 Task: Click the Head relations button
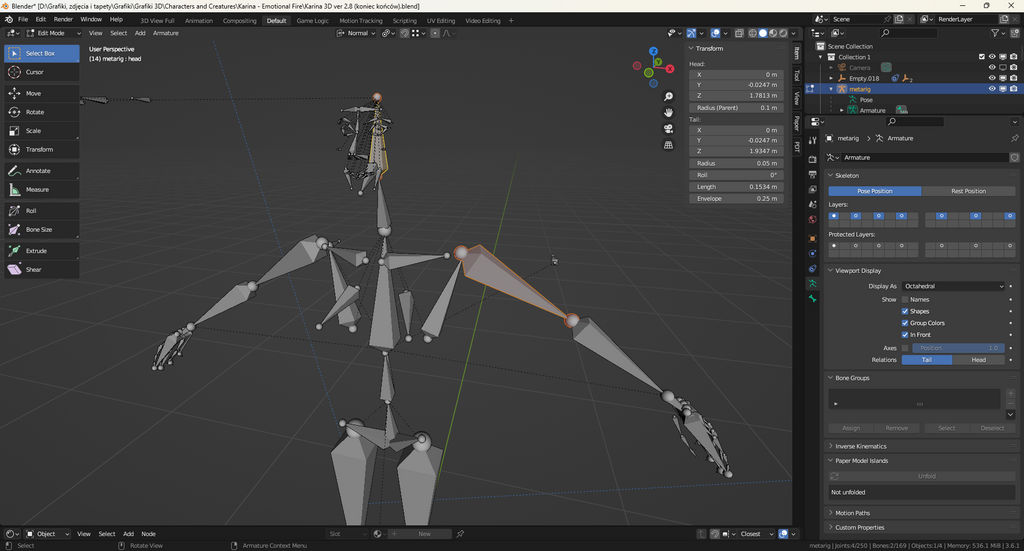[978, 360]
